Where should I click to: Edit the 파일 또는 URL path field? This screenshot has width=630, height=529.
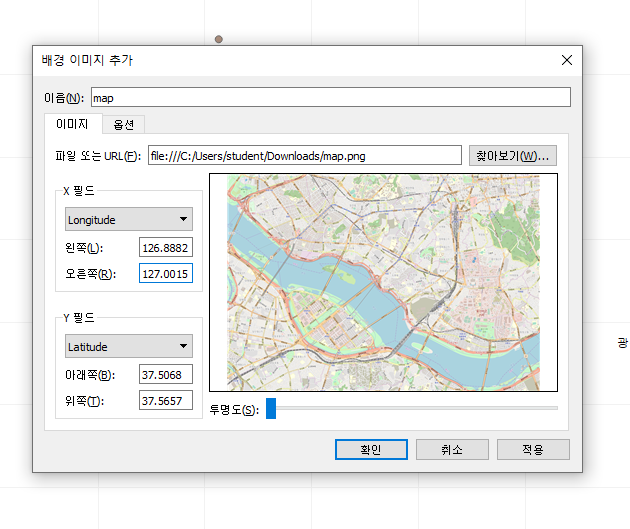pyautogui.click(x=305, y=155)
